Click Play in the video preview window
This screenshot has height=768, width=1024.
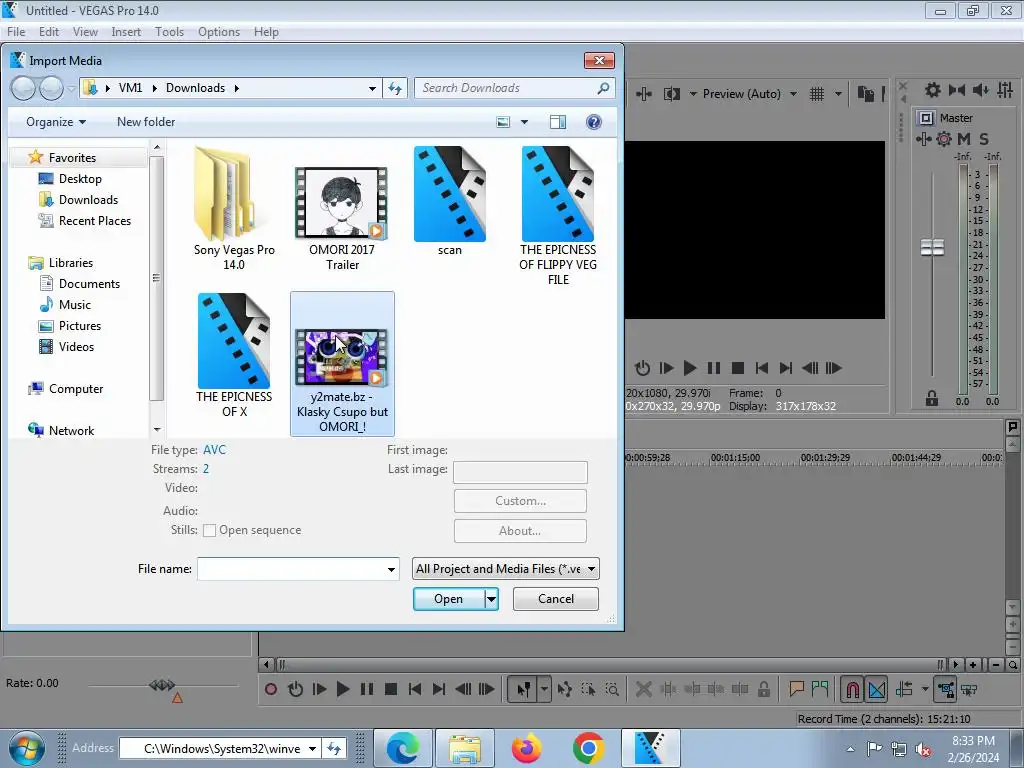(690, 368)
